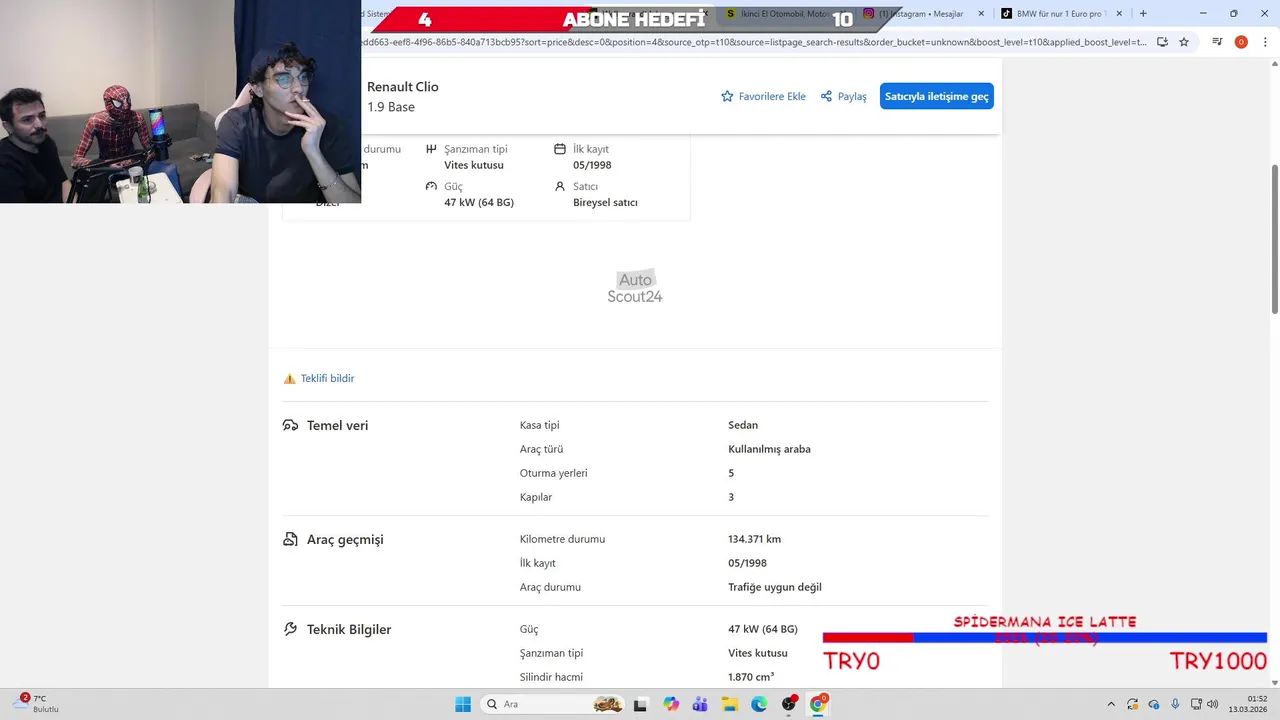Open Microsoft Teams from the taskbar

coord(700,704)
